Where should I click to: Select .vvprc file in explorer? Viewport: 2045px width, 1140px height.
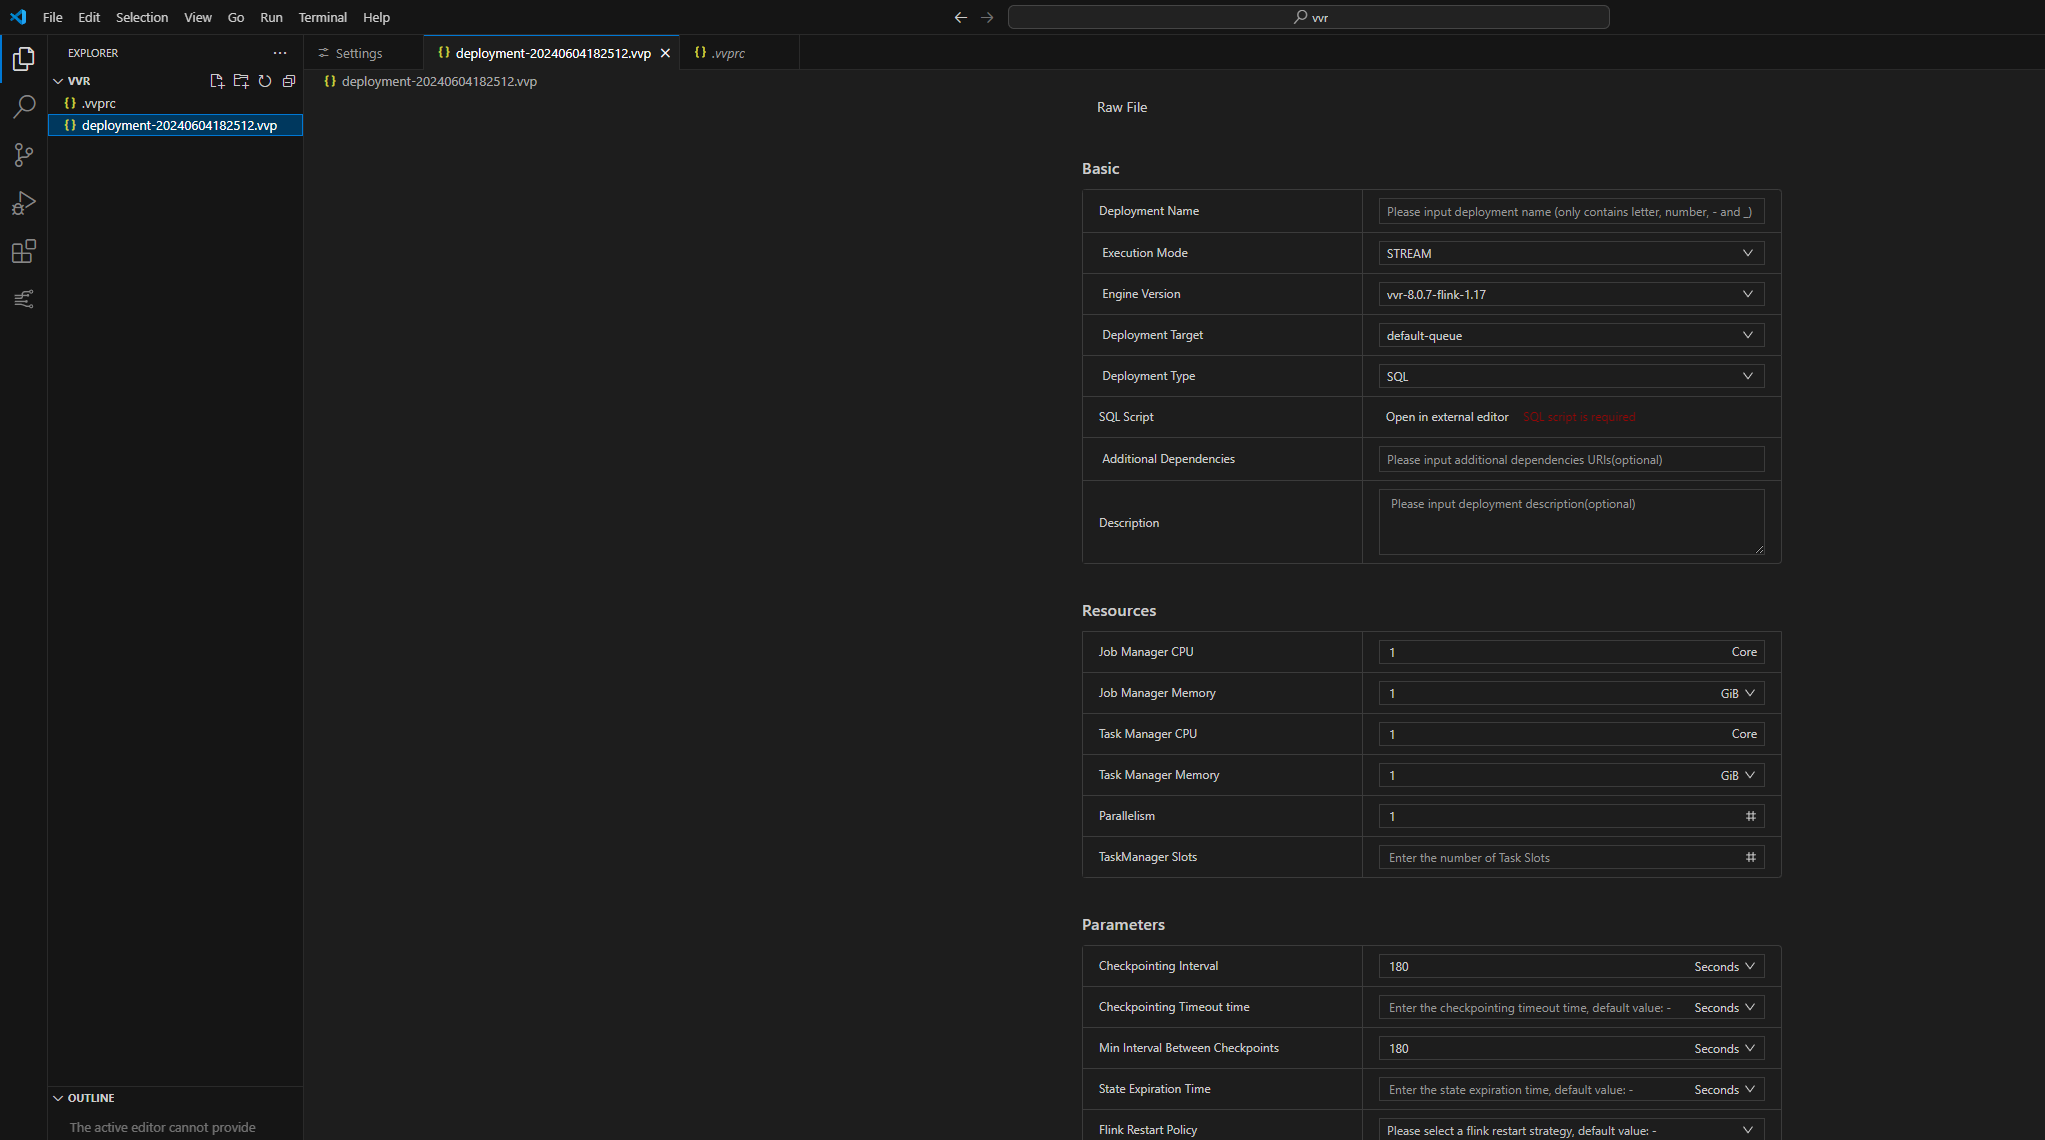[x=175, y=103]
